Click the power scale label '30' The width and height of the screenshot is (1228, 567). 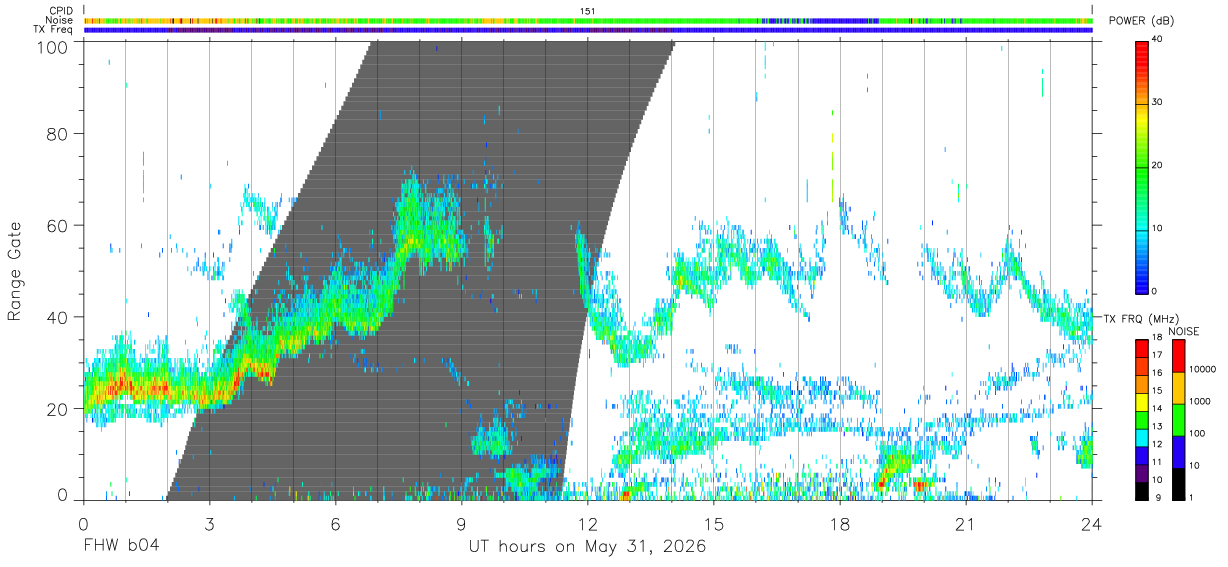[x=1159, y=102]
